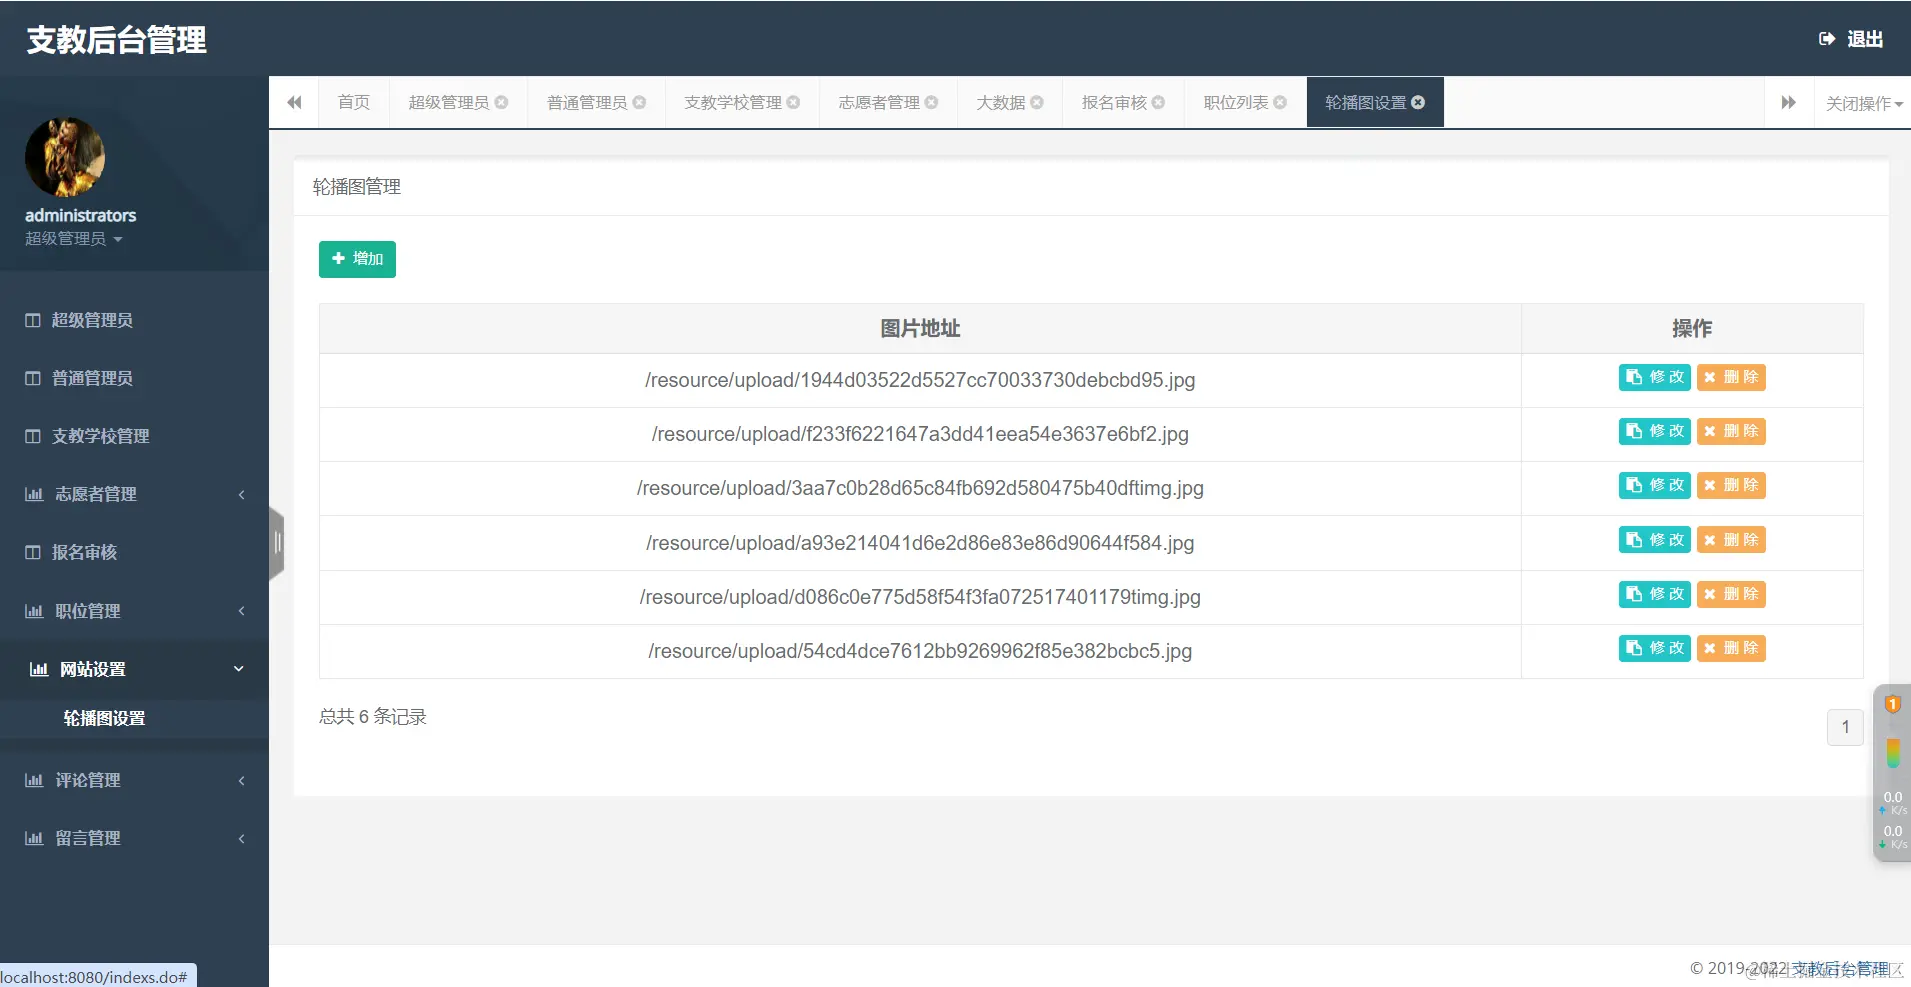Click the 增加 add button
This screenshot has width=1911, height=987.
click(357, 259)
